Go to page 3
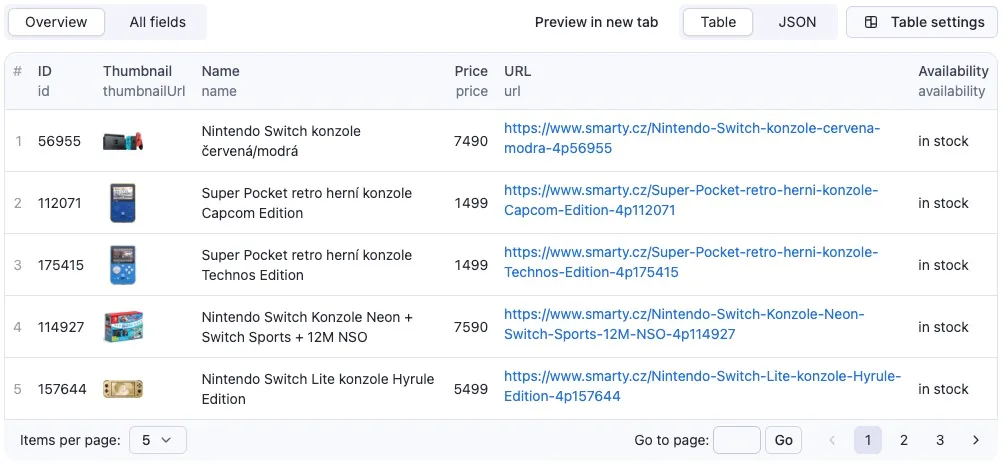1004x465 pixels. tap(939, 440)
